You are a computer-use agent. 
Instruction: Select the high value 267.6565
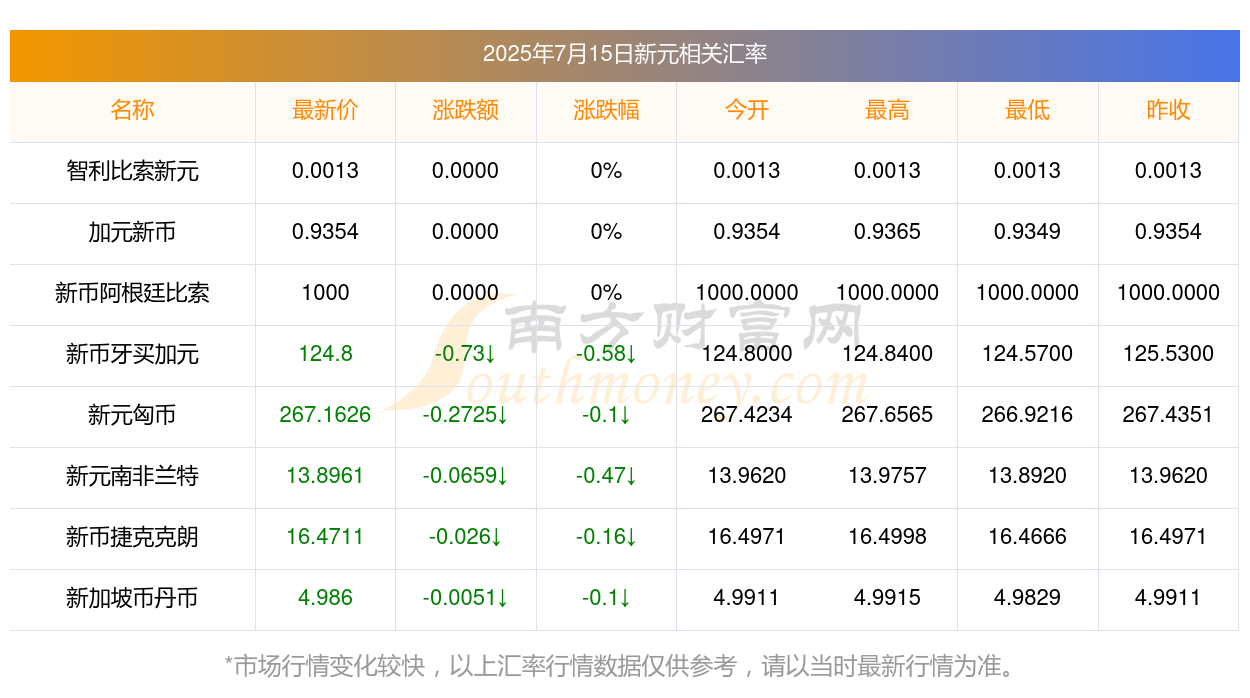click(x=887, y=415)
